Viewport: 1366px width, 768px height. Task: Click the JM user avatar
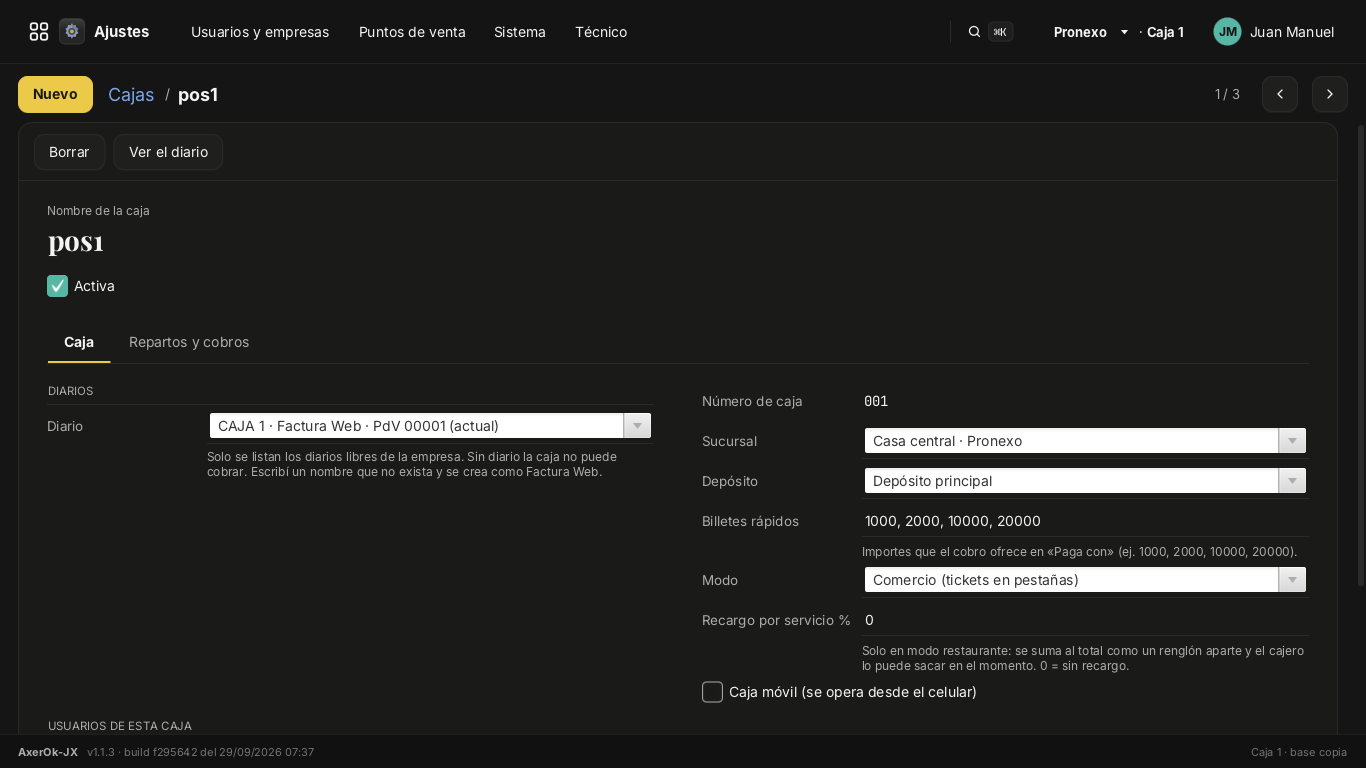[x=1227, y=32]
